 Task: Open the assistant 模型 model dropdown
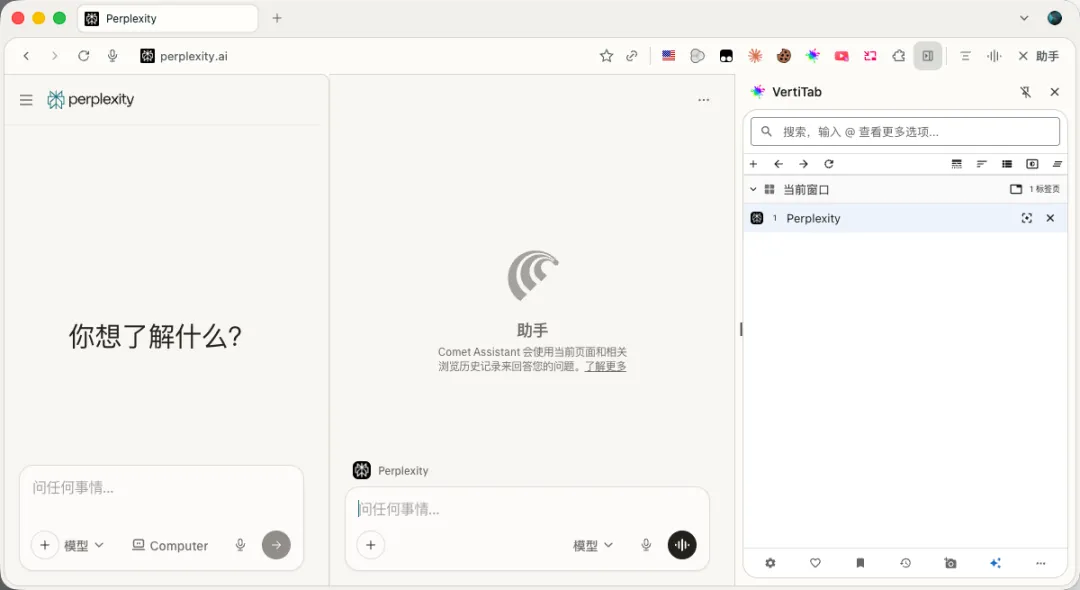pos(592,545)
